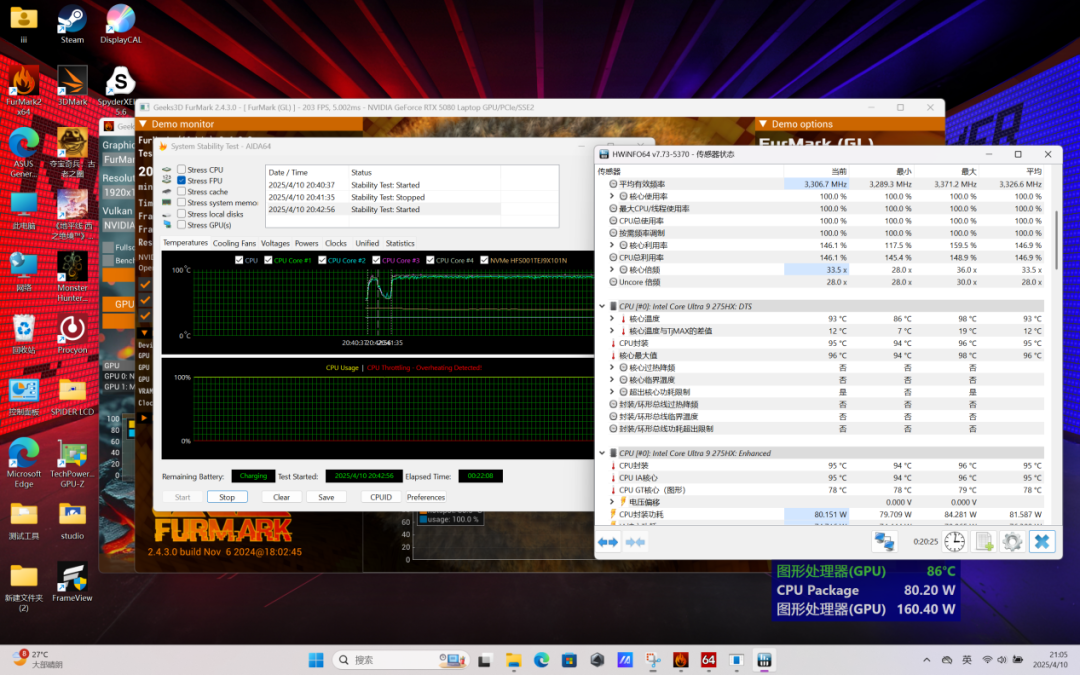Click the HWiNFO expand-columns blue arrows icon
The image size is (1080, 675).
point(608,541)
